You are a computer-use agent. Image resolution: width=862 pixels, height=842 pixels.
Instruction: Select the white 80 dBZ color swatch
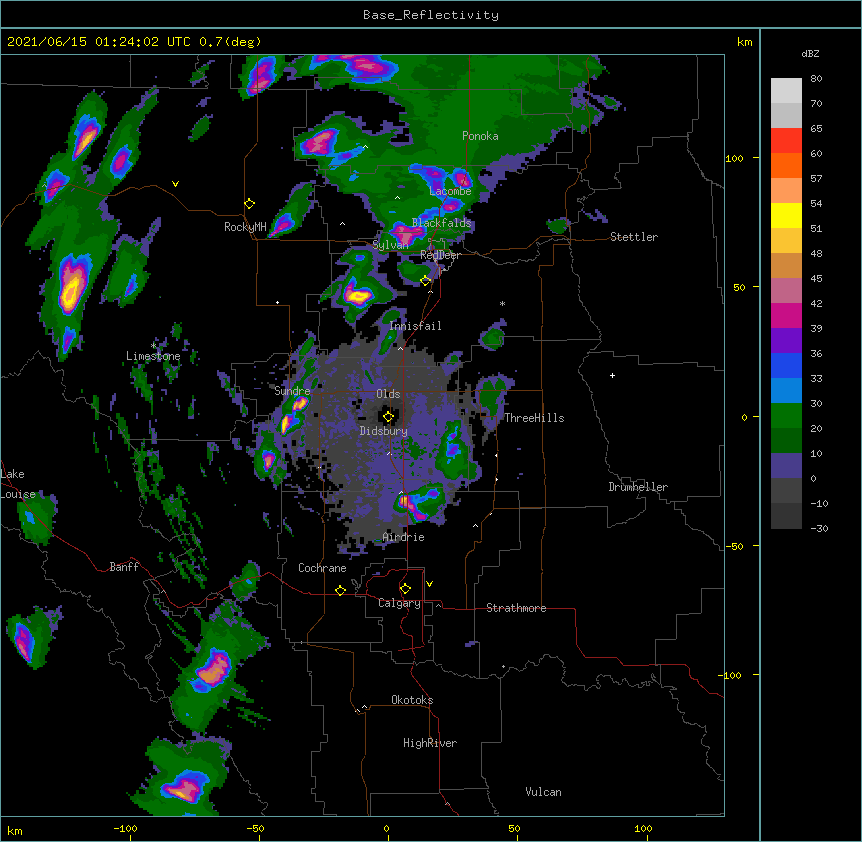[x=786, y=91]
